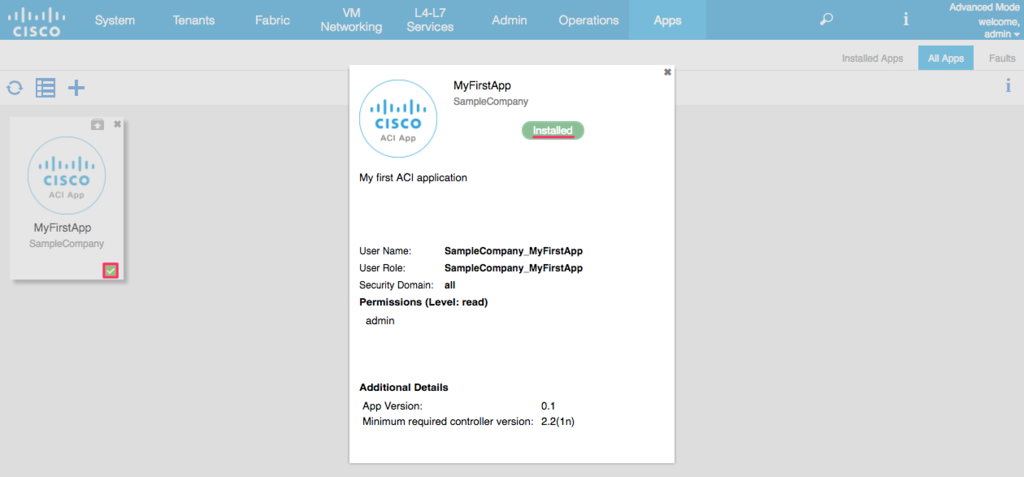Click 'Permissions (Level: read)' heading

point(424,303)
